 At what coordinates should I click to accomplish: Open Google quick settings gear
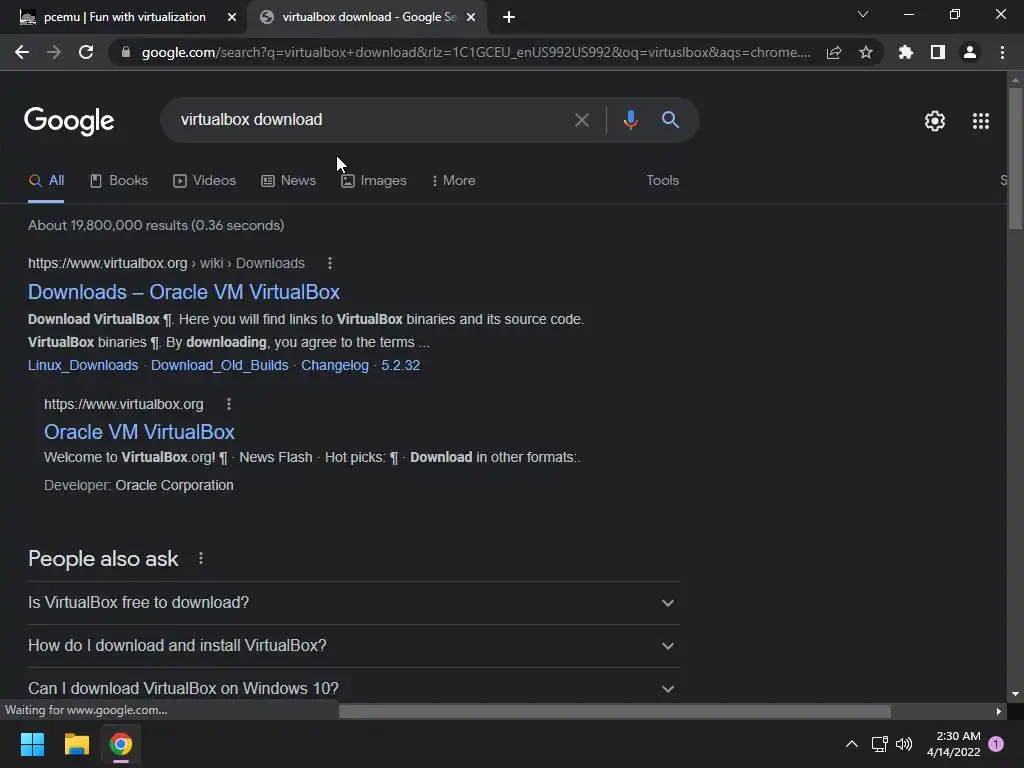click(935, 121)
